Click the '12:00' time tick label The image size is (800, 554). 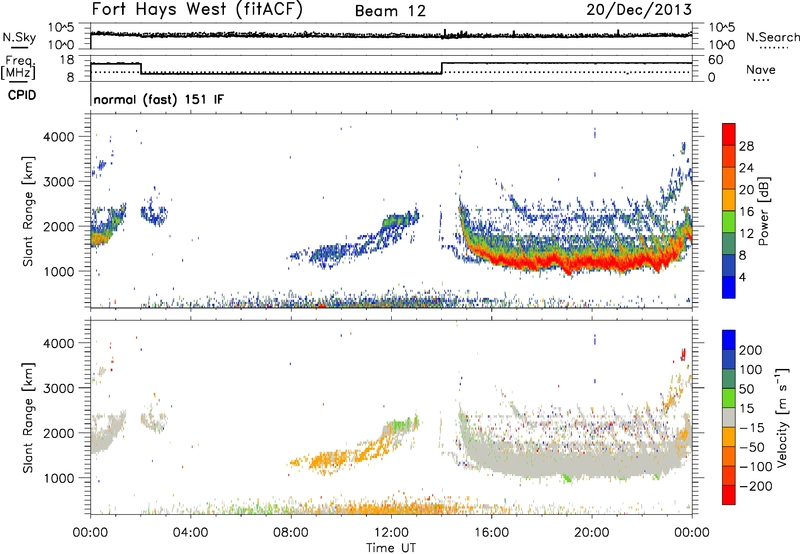(391, 532)
